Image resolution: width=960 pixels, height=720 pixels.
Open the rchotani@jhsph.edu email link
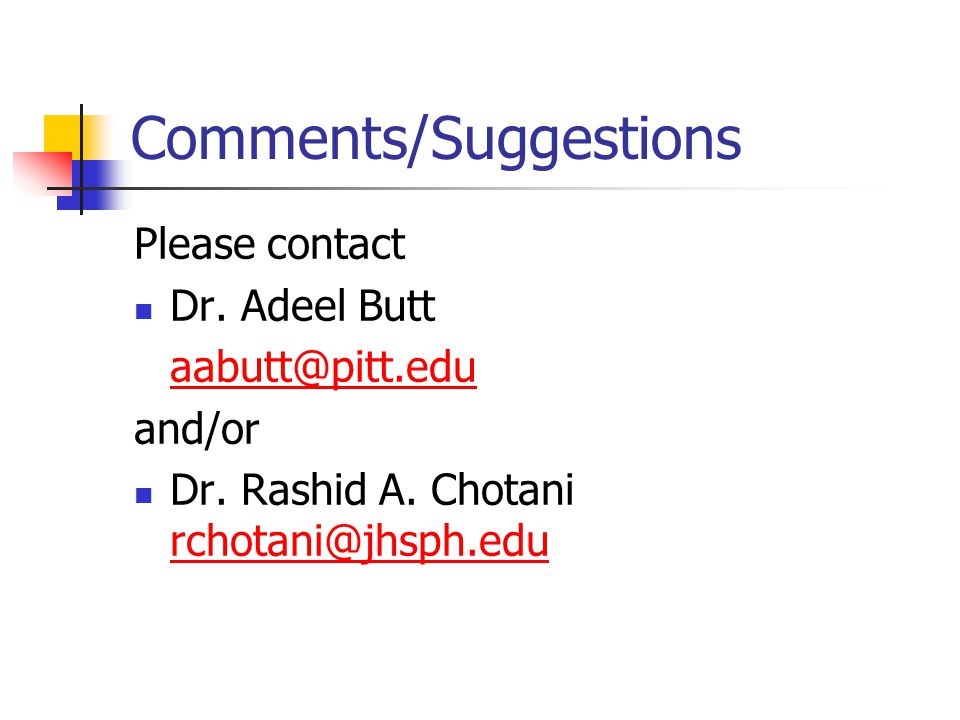pos(359,542)
